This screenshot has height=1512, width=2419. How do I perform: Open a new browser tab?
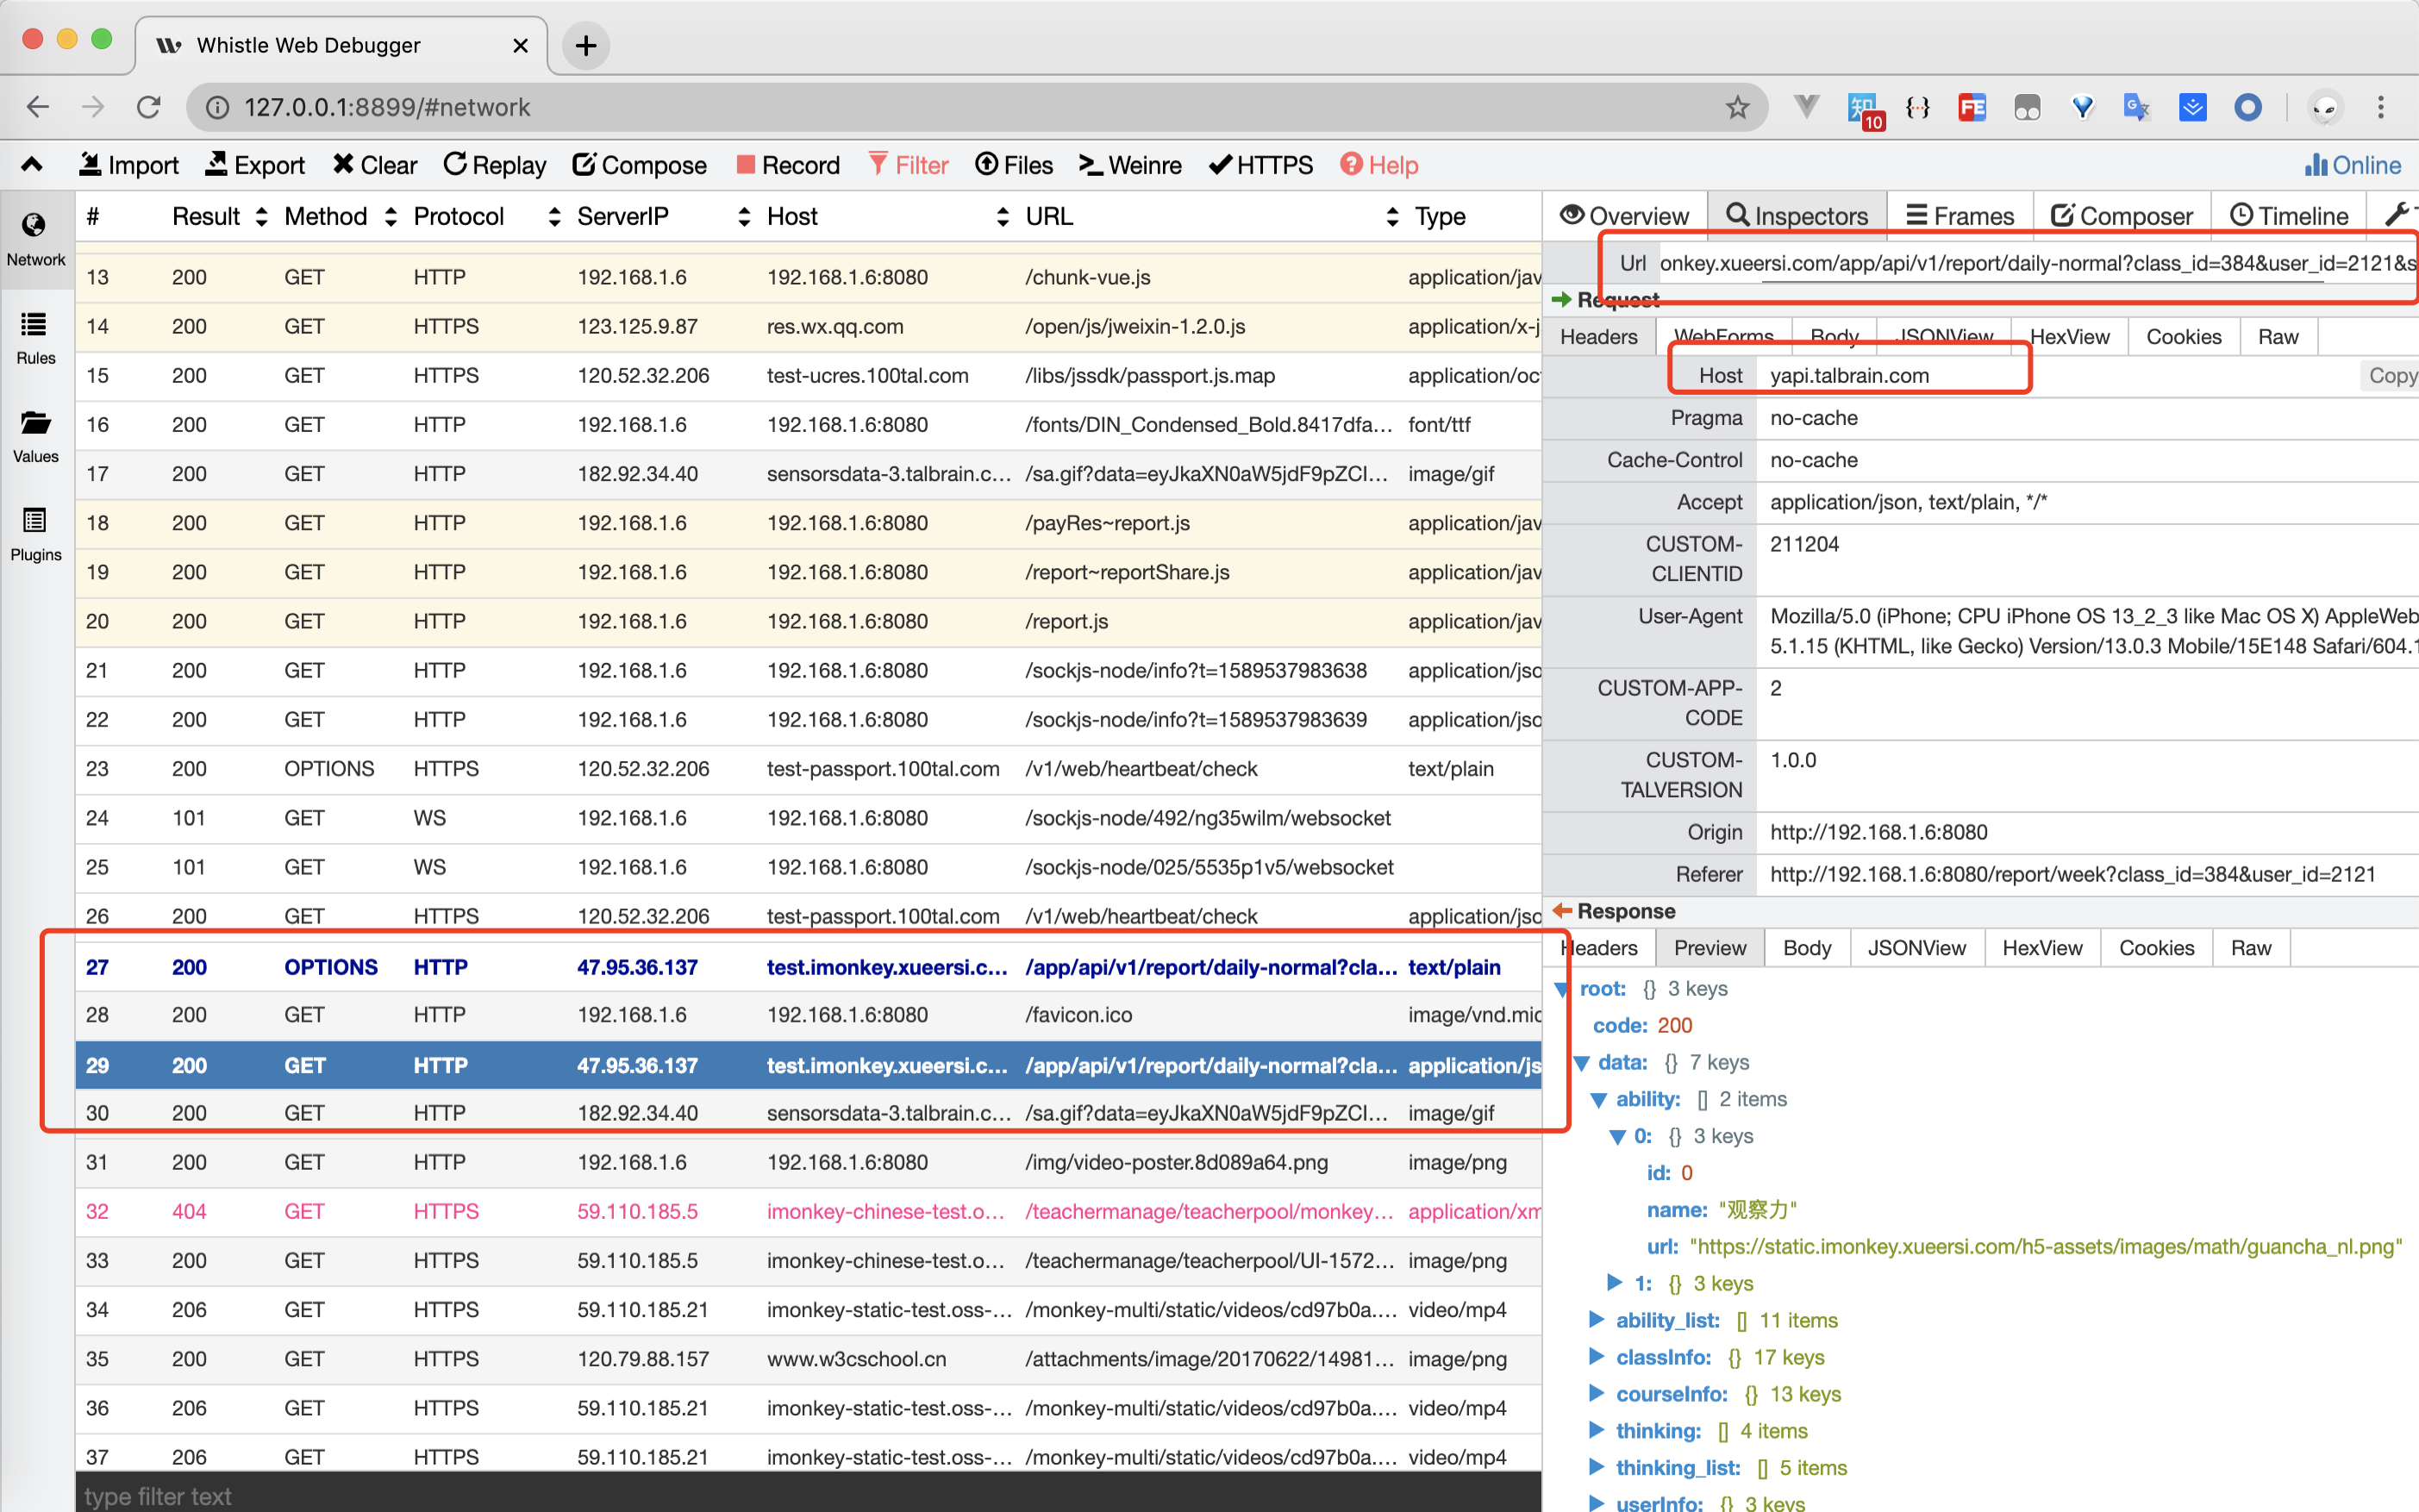click(x=586, y=45)
